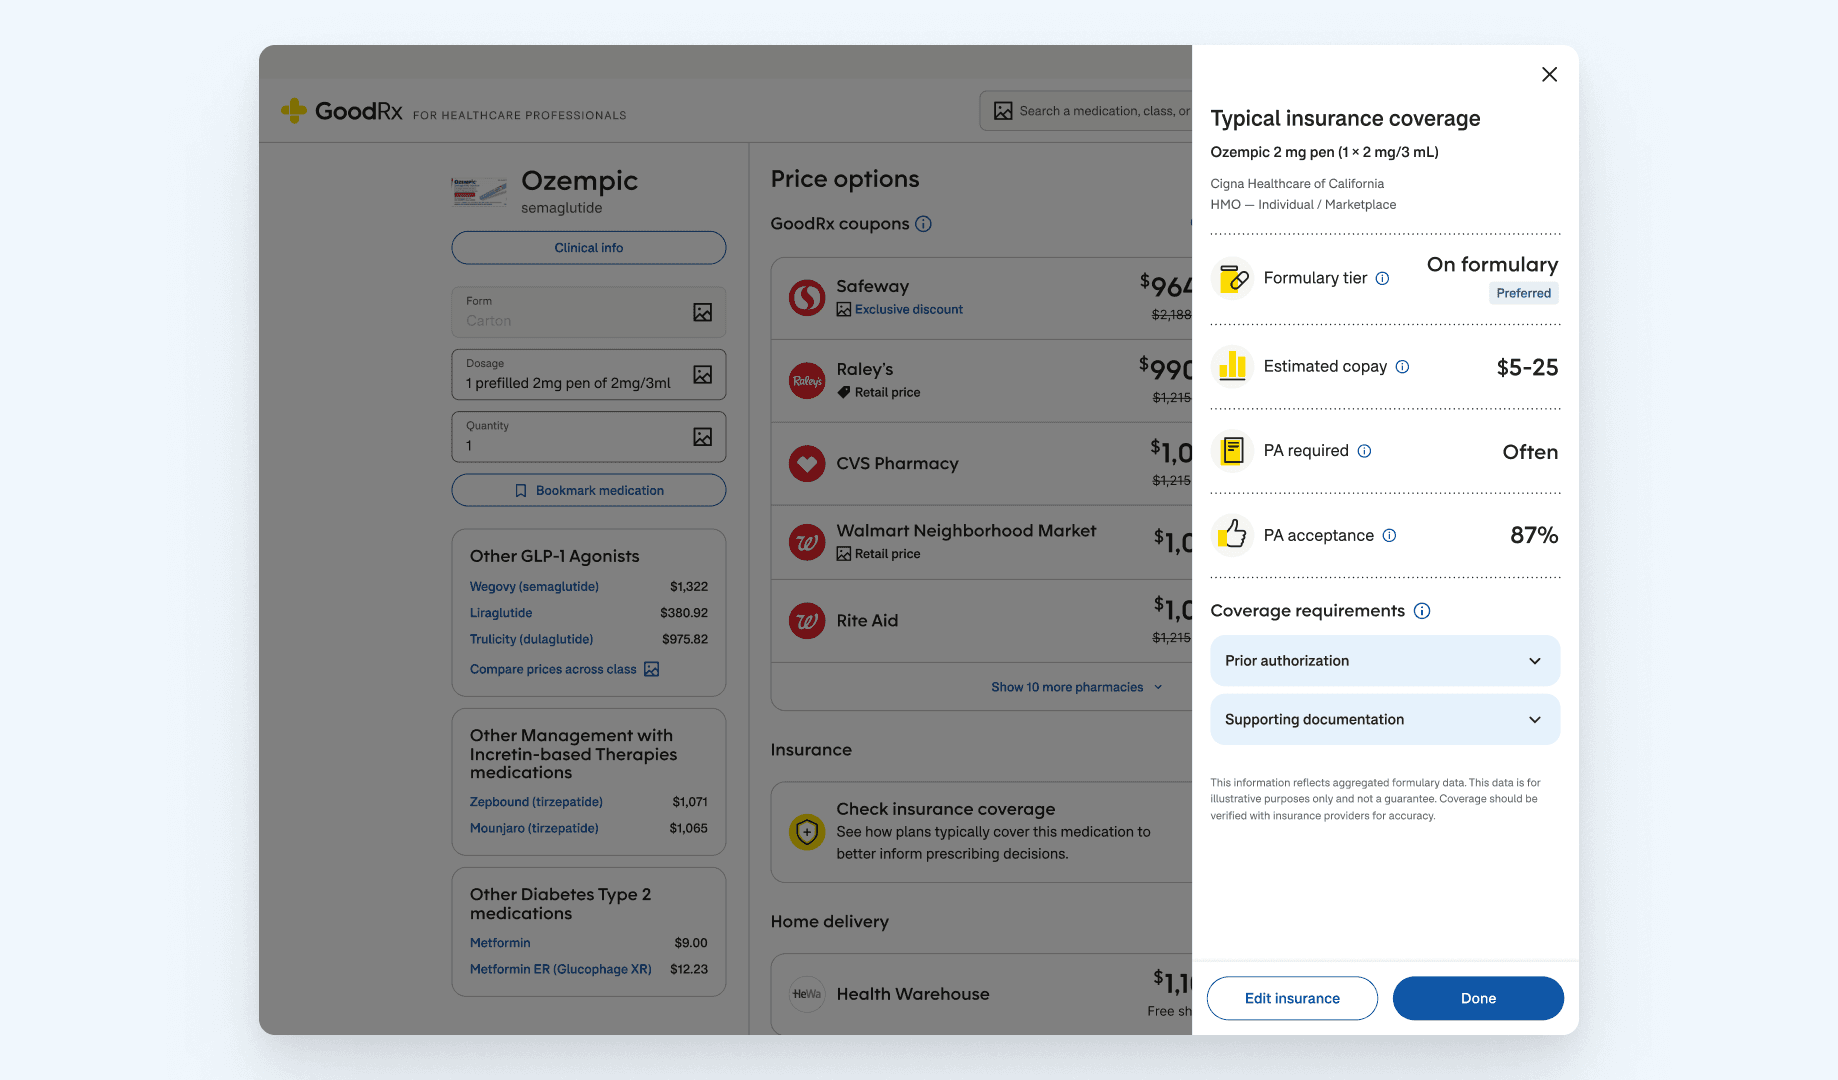Open the Wegovy (semaglutide) link
The image size is (1838, 1080).
[x=534, y=587]
